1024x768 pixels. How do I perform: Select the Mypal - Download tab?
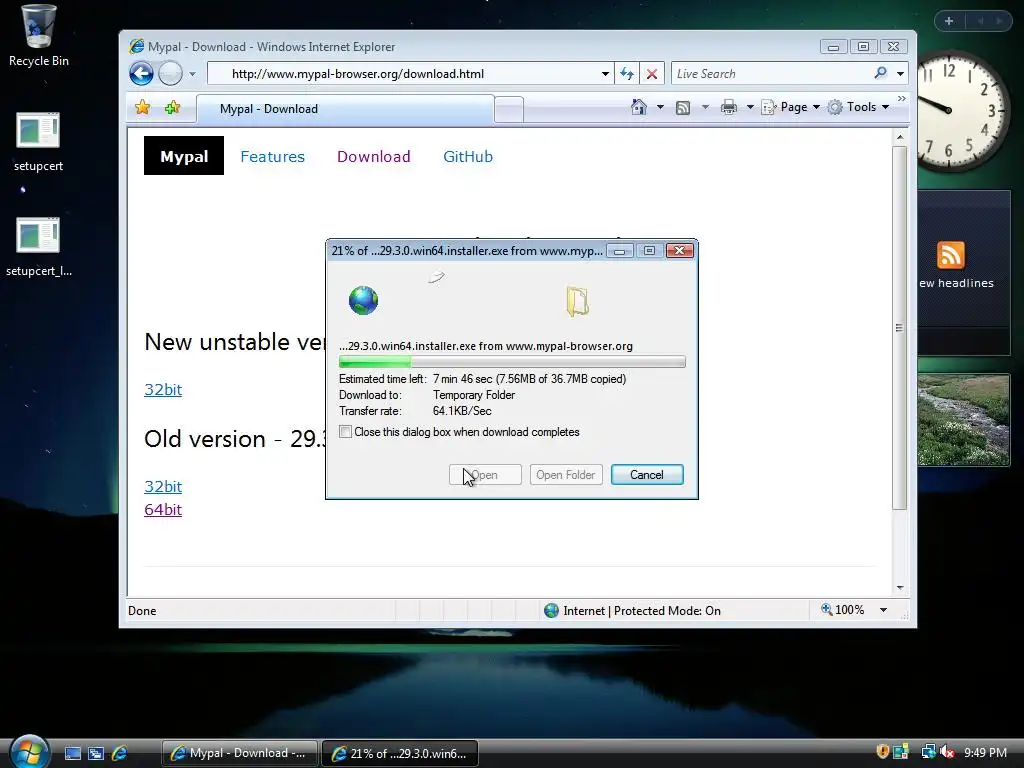click(345, 109)
